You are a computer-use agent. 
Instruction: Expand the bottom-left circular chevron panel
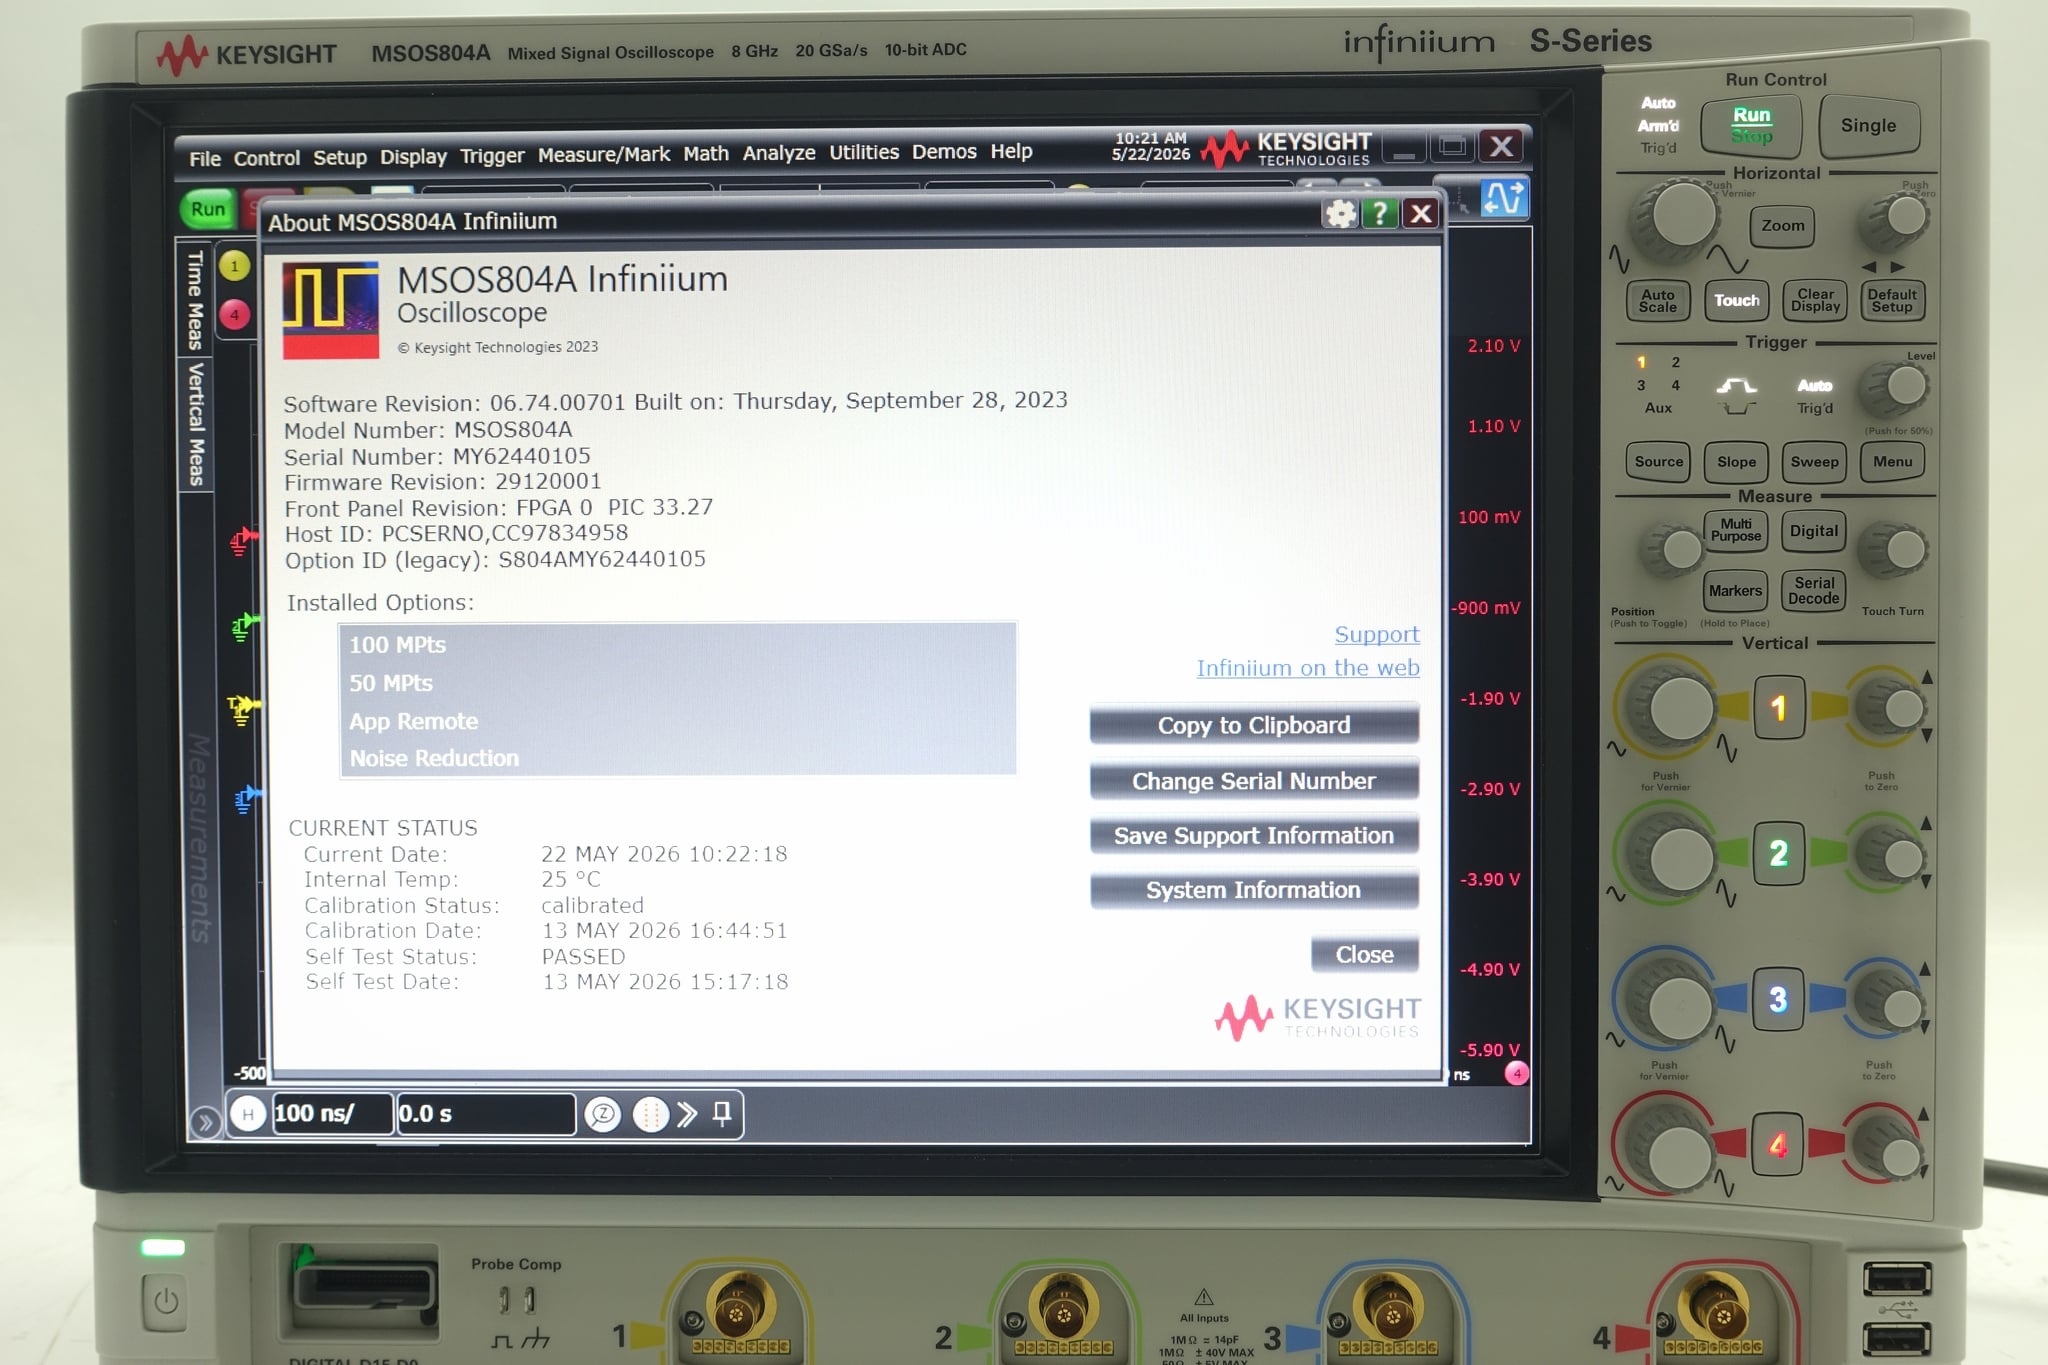(205, 1122)
